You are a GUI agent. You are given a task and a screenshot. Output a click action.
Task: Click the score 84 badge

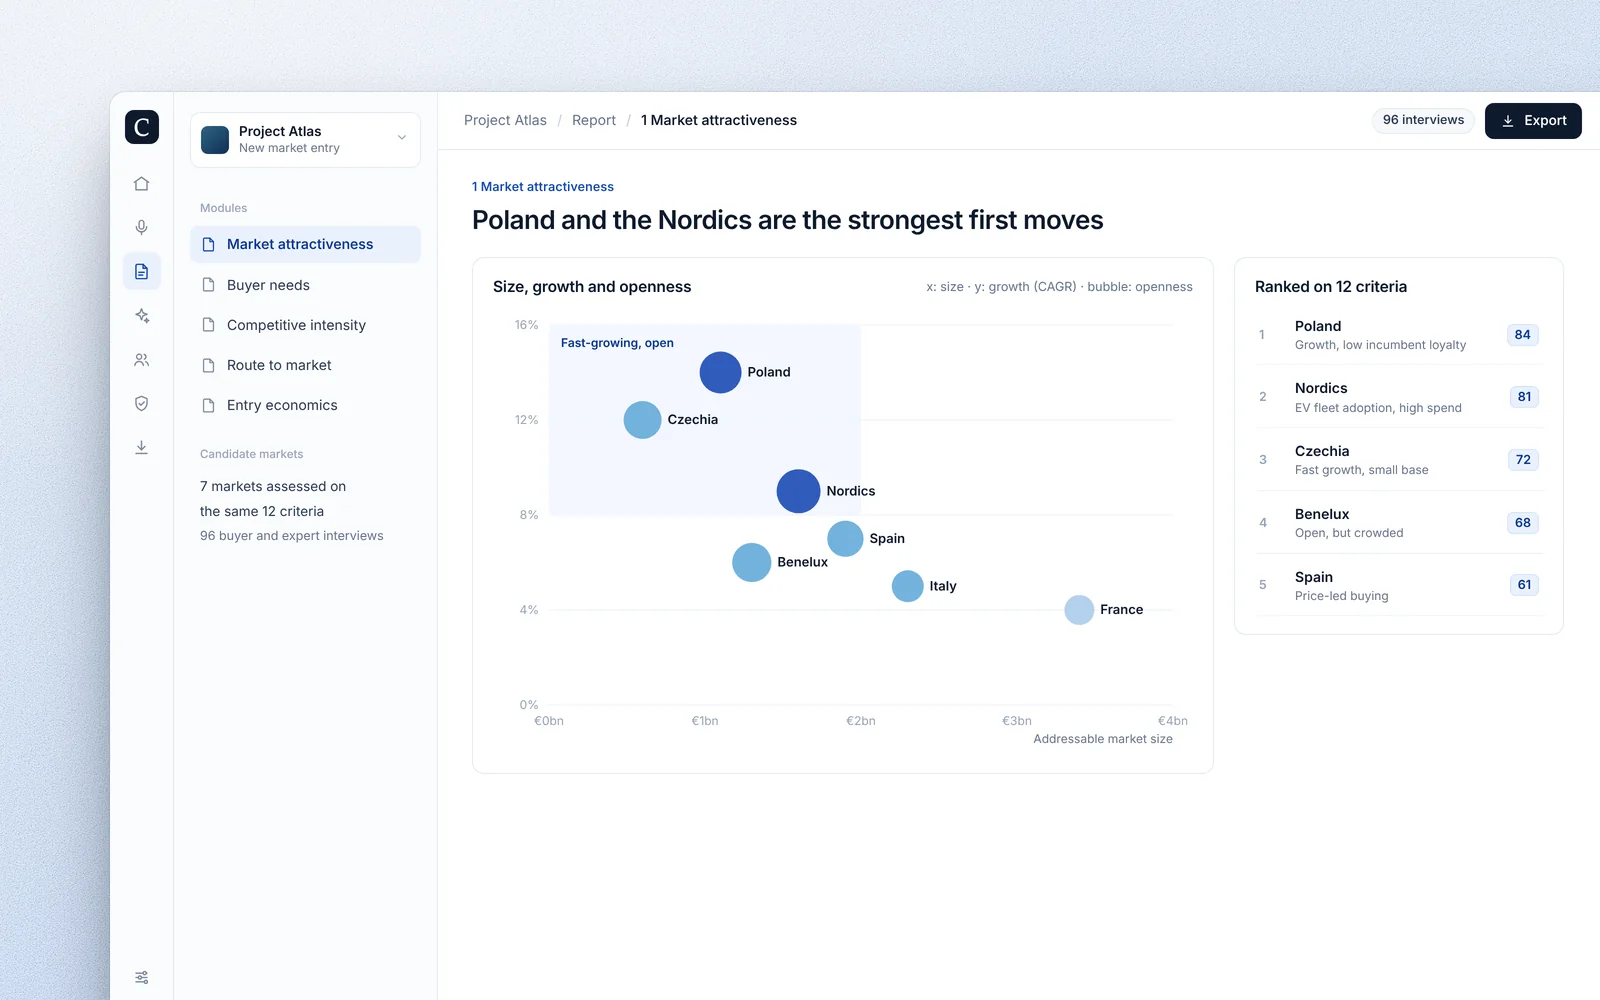click(1522, 335)
